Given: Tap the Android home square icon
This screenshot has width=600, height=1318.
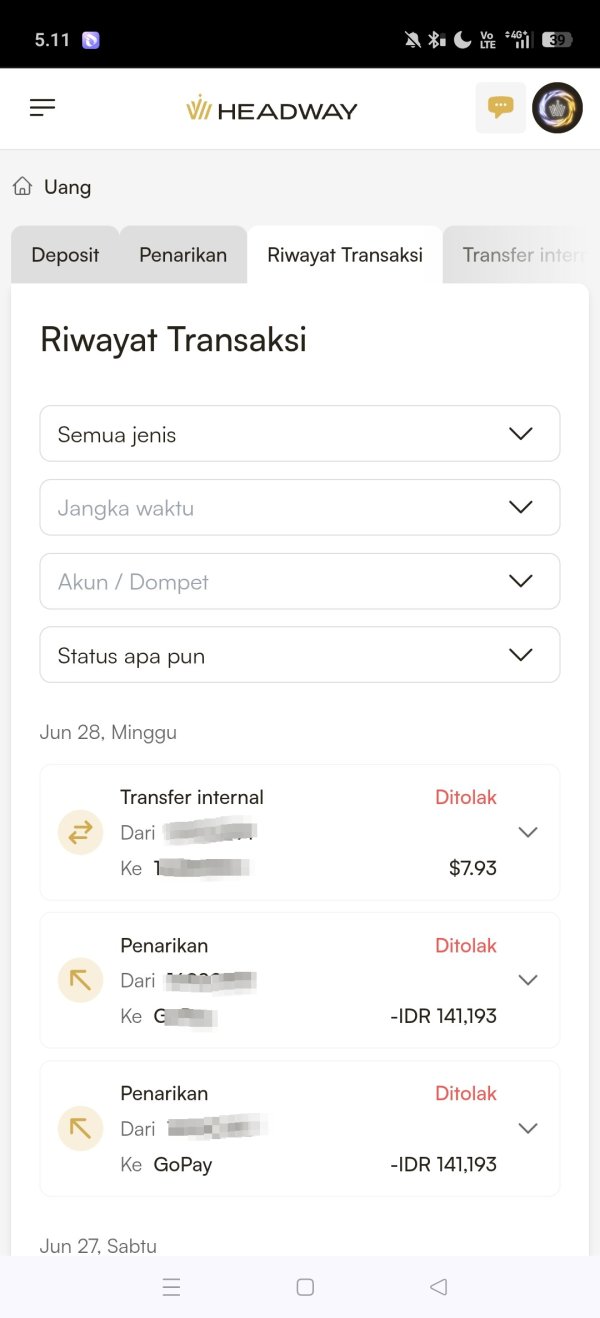Looking at the screenshot, I should (x=305, y=1288).
